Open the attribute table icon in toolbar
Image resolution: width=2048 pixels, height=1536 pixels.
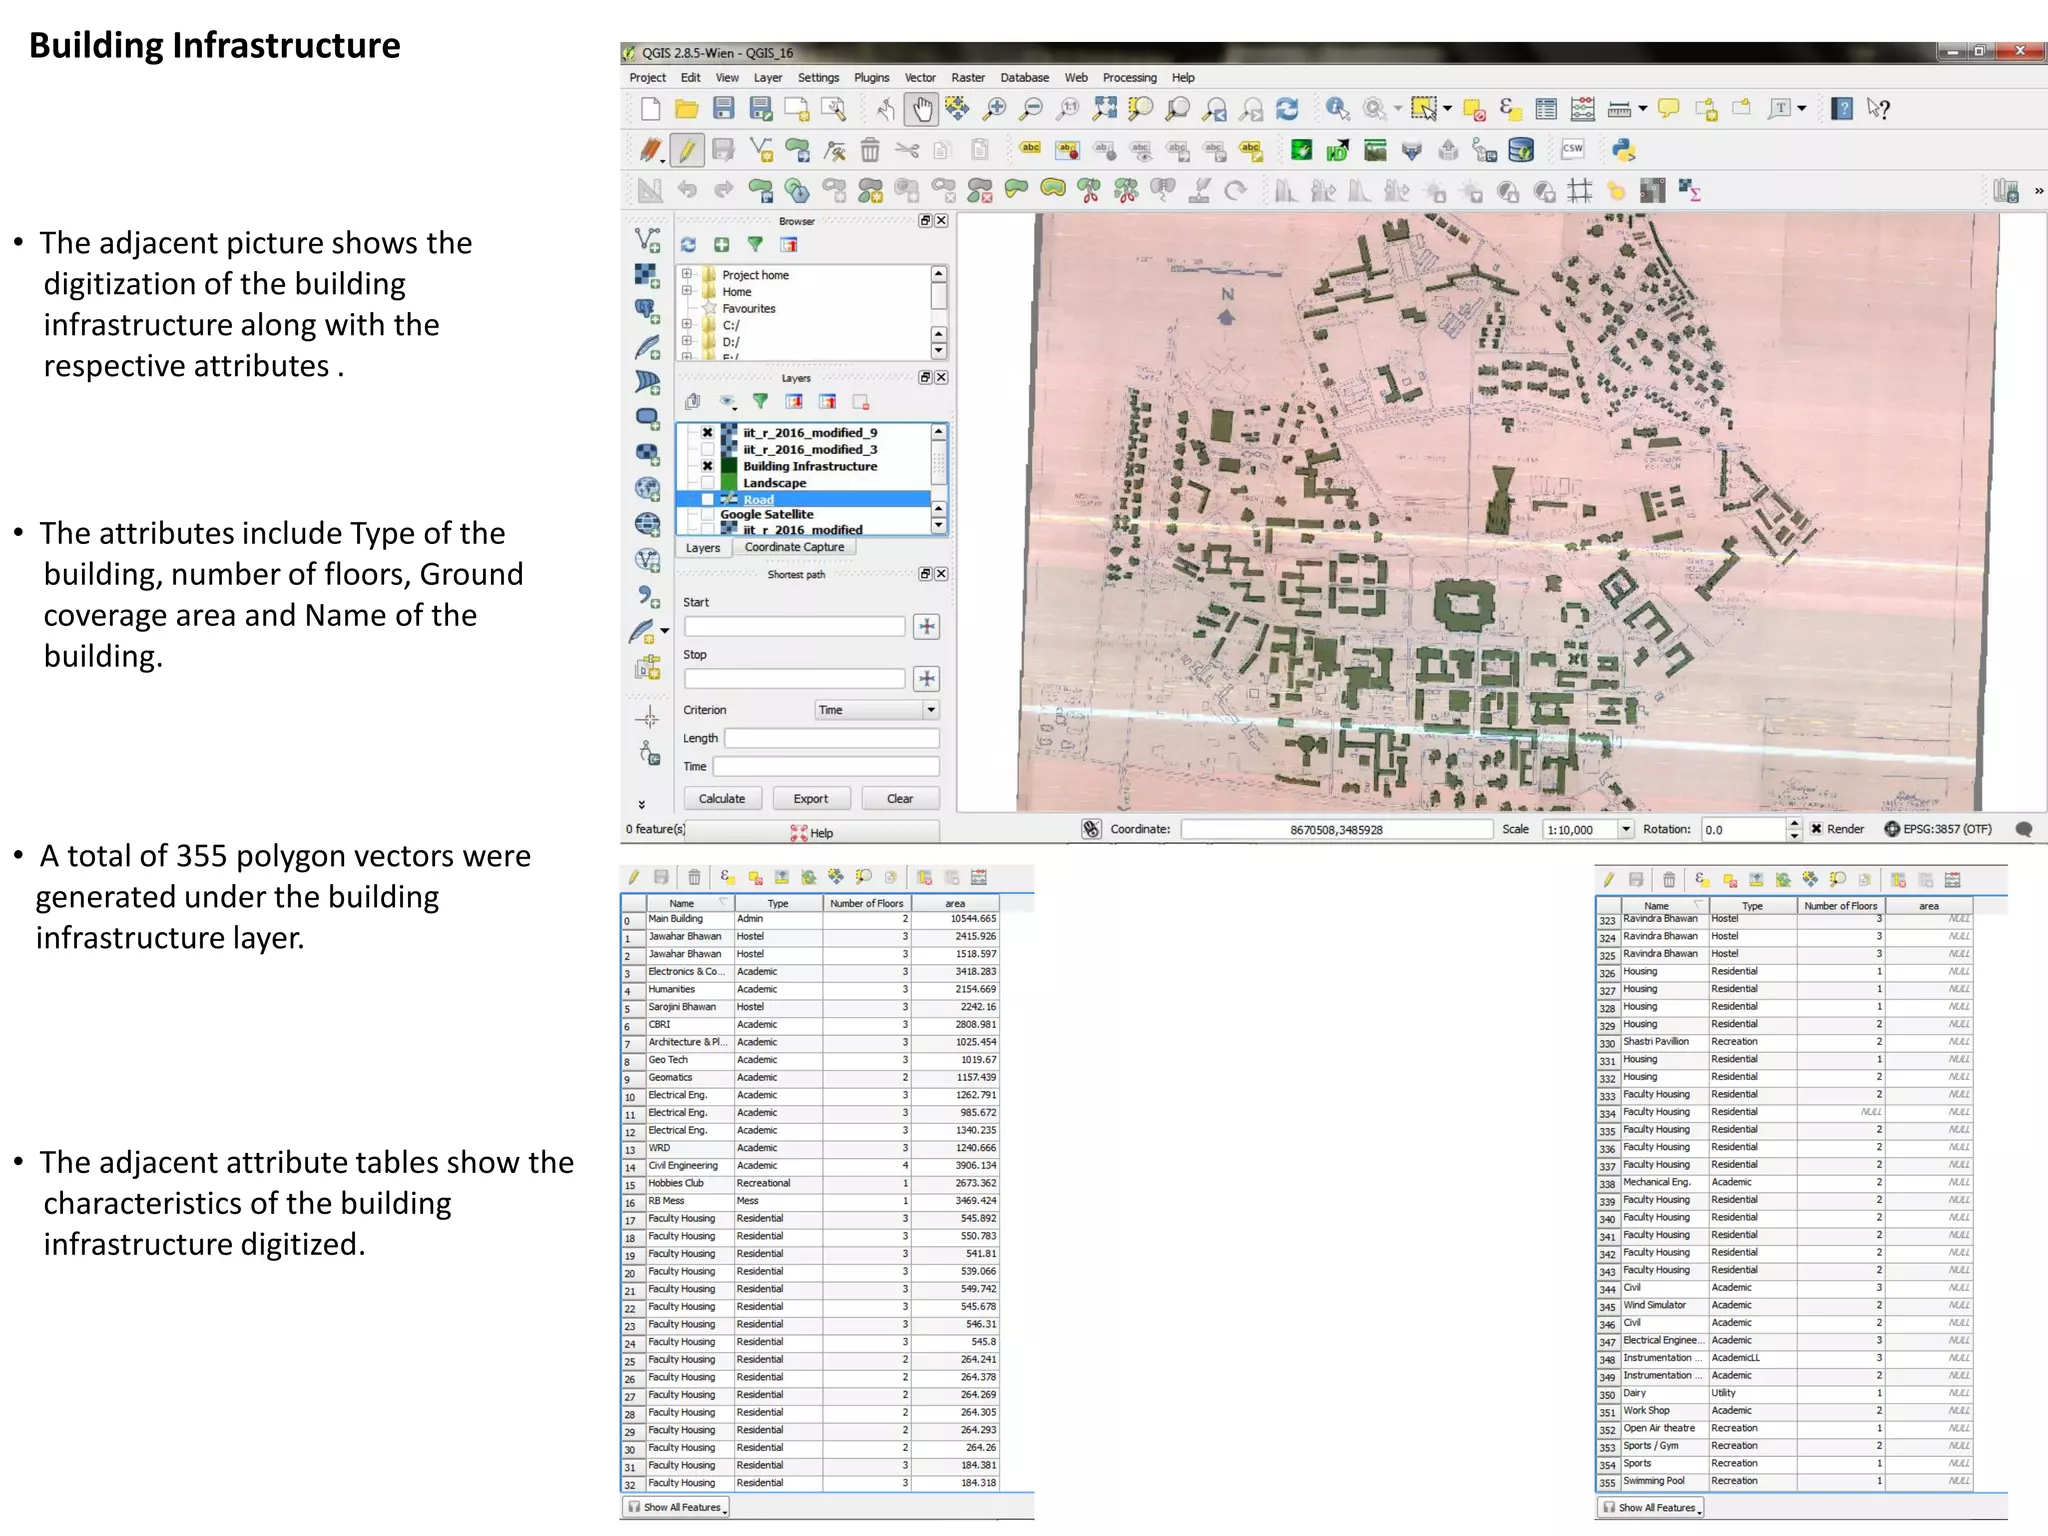click(1546, 109)
